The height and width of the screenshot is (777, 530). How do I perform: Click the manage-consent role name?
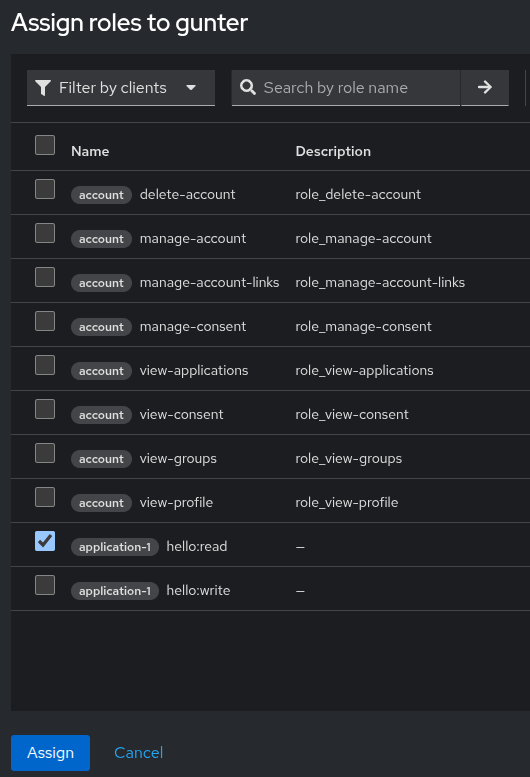(x=193, y=327)
